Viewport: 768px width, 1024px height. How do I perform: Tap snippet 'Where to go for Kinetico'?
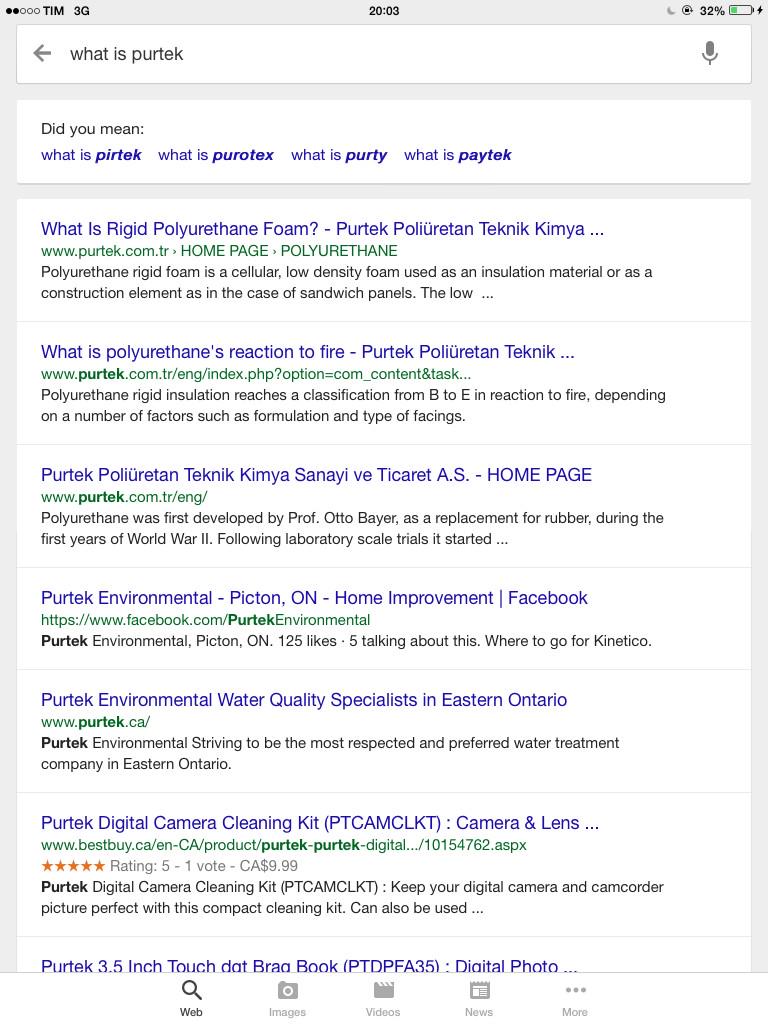pyautogui.click(x=346, y=641)
